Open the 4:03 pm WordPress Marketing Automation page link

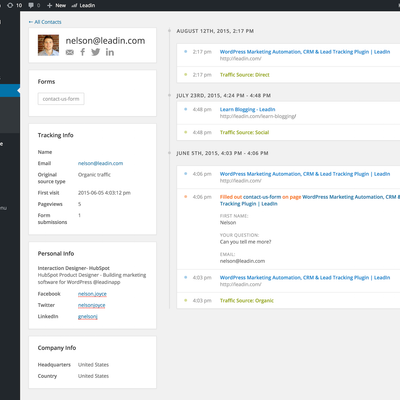305,278
